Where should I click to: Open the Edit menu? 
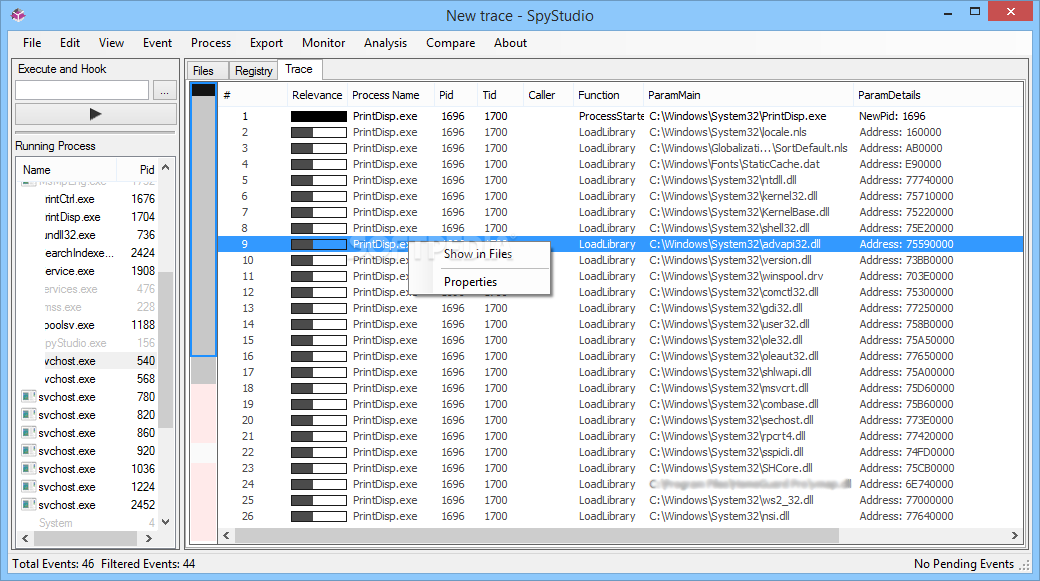click(70, 42)
